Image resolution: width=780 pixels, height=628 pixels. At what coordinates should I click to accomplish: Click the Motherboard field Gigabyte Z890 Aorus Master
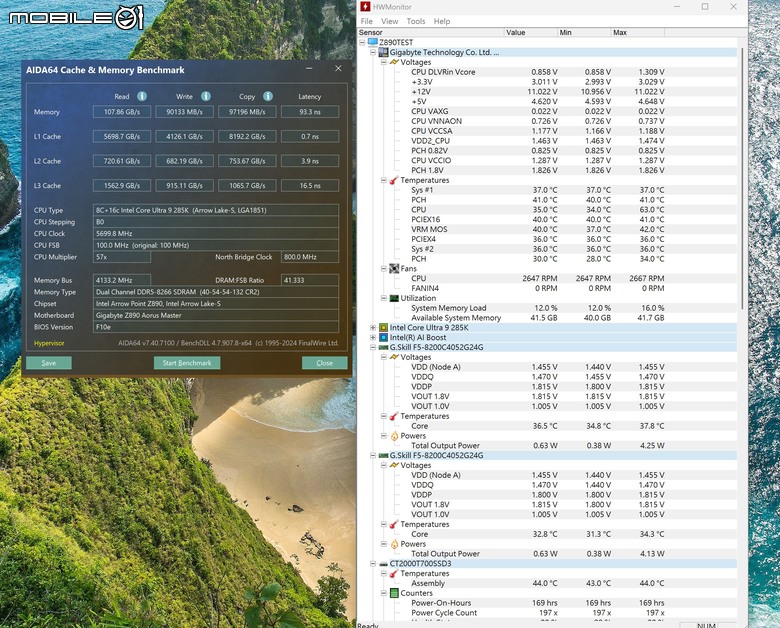tap(216, 315)
